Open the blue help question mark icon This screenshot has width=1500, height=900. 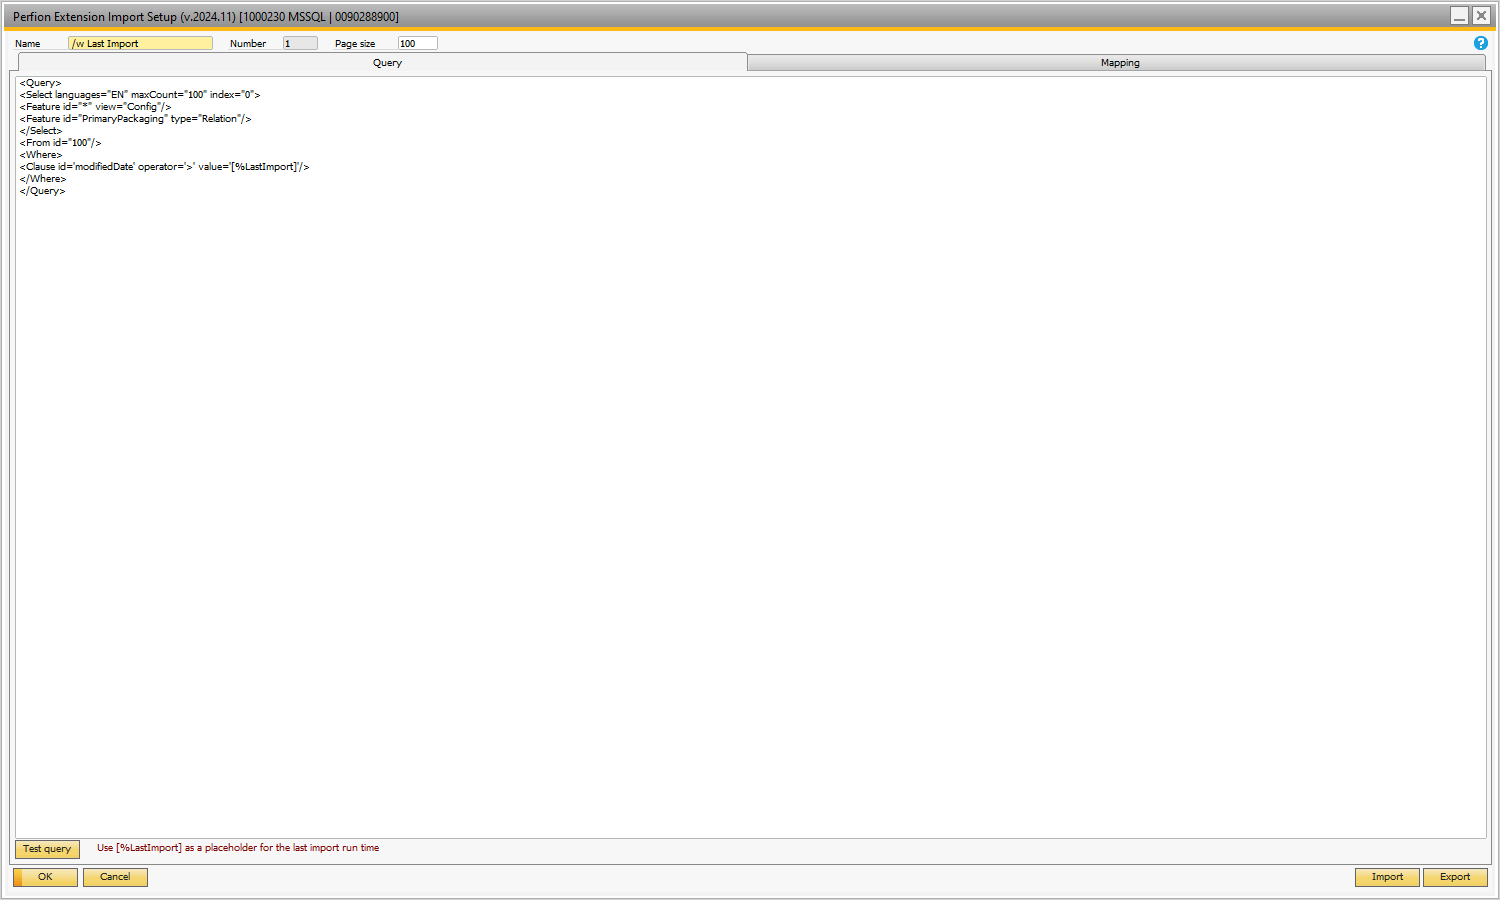point(1481,43)
